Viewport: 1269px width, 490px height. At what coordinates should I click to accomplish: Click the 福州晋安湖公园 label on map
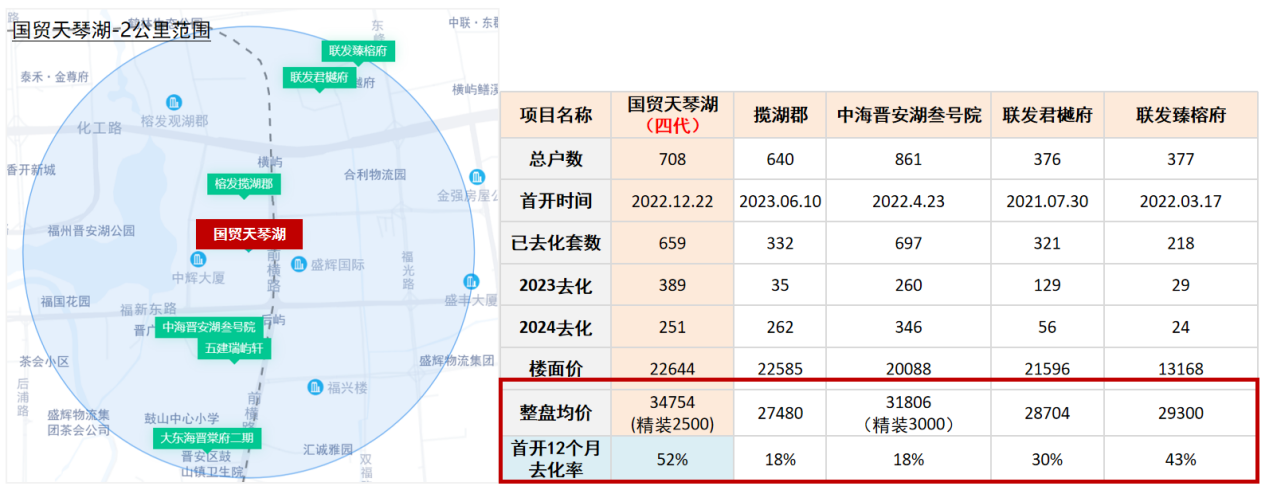click(x=91, y=231)
